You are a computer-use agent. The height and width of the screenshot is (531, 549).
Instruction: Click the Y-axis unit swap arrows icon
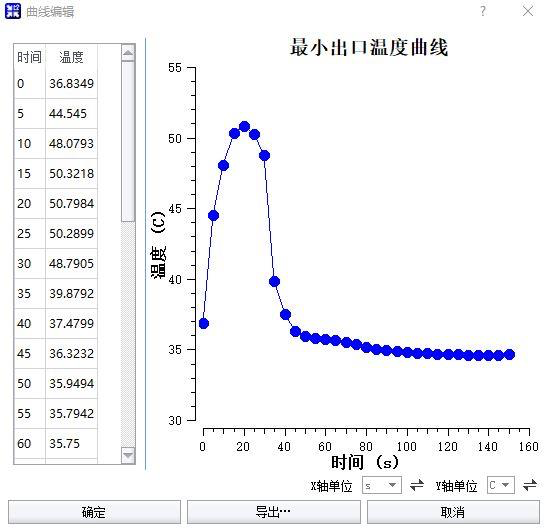[530, 485]
